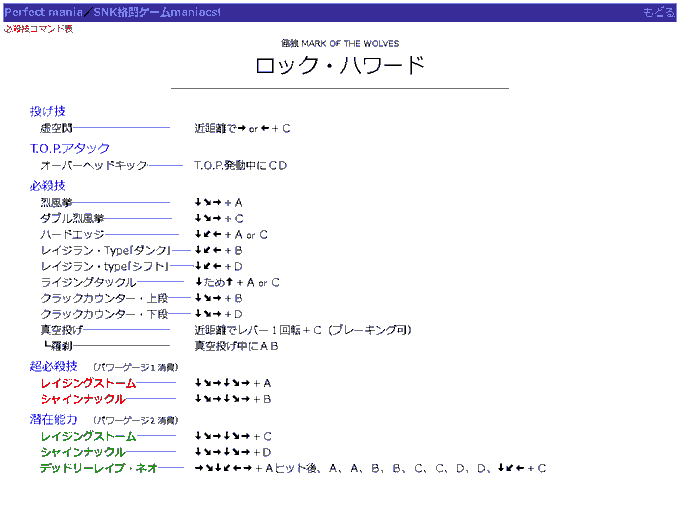
Task: Click the 潜在能力 section heading
Action: pyautogui.click(x=53, y=419)
